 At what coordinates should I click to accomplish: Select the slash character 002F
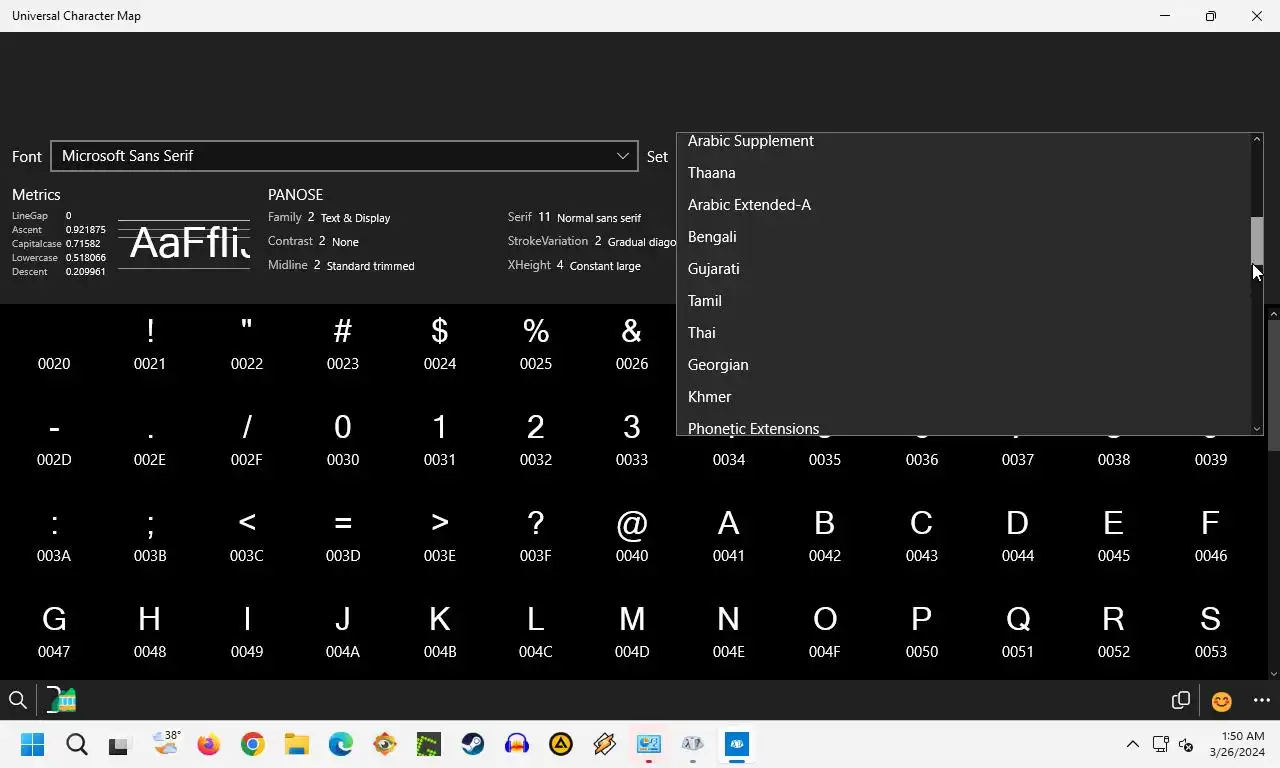point(247,439)
